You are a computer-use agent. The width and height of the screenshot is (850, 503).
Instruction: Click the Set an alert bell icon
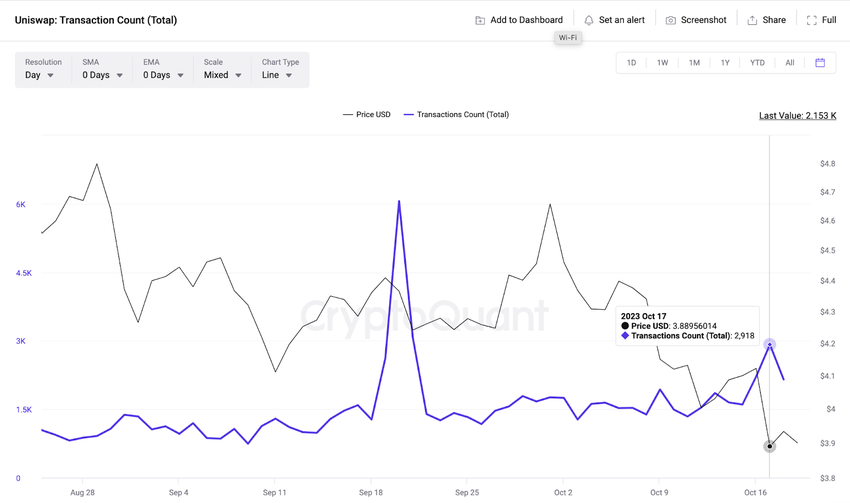[x=589, y=20]
